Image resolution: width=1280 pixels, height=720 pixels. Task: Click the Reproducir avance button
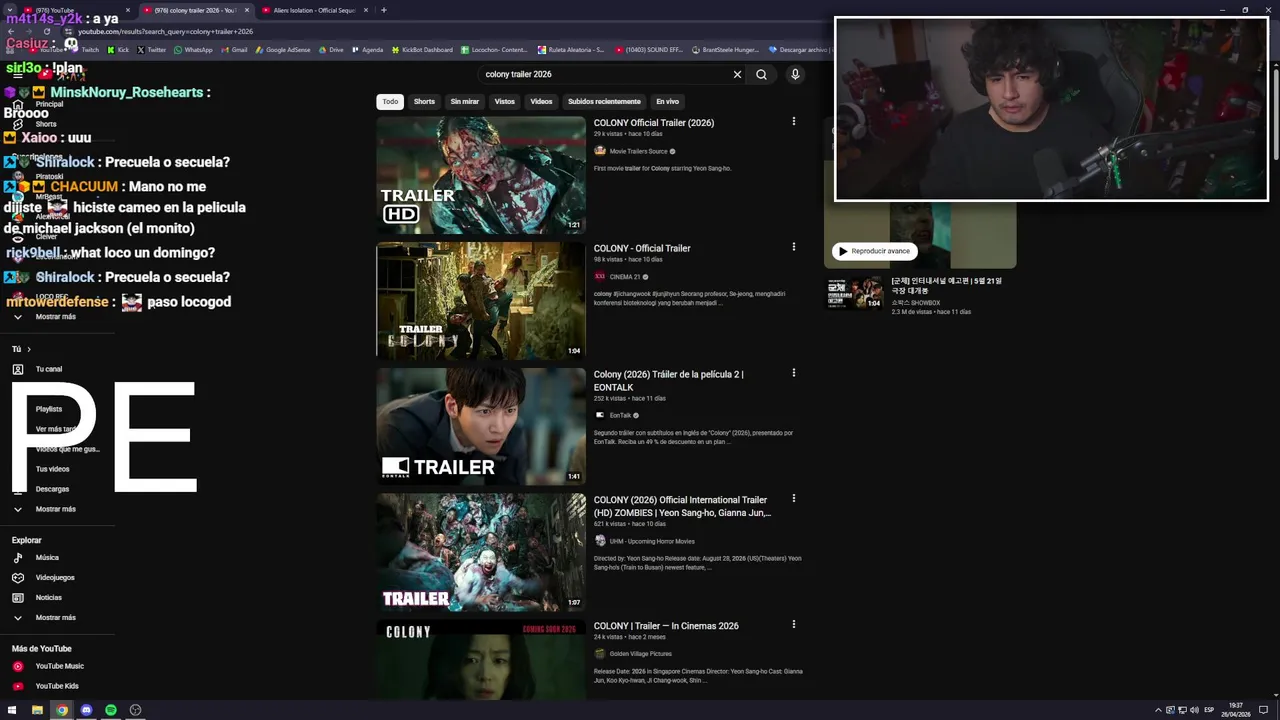click(x=875, y=251)
